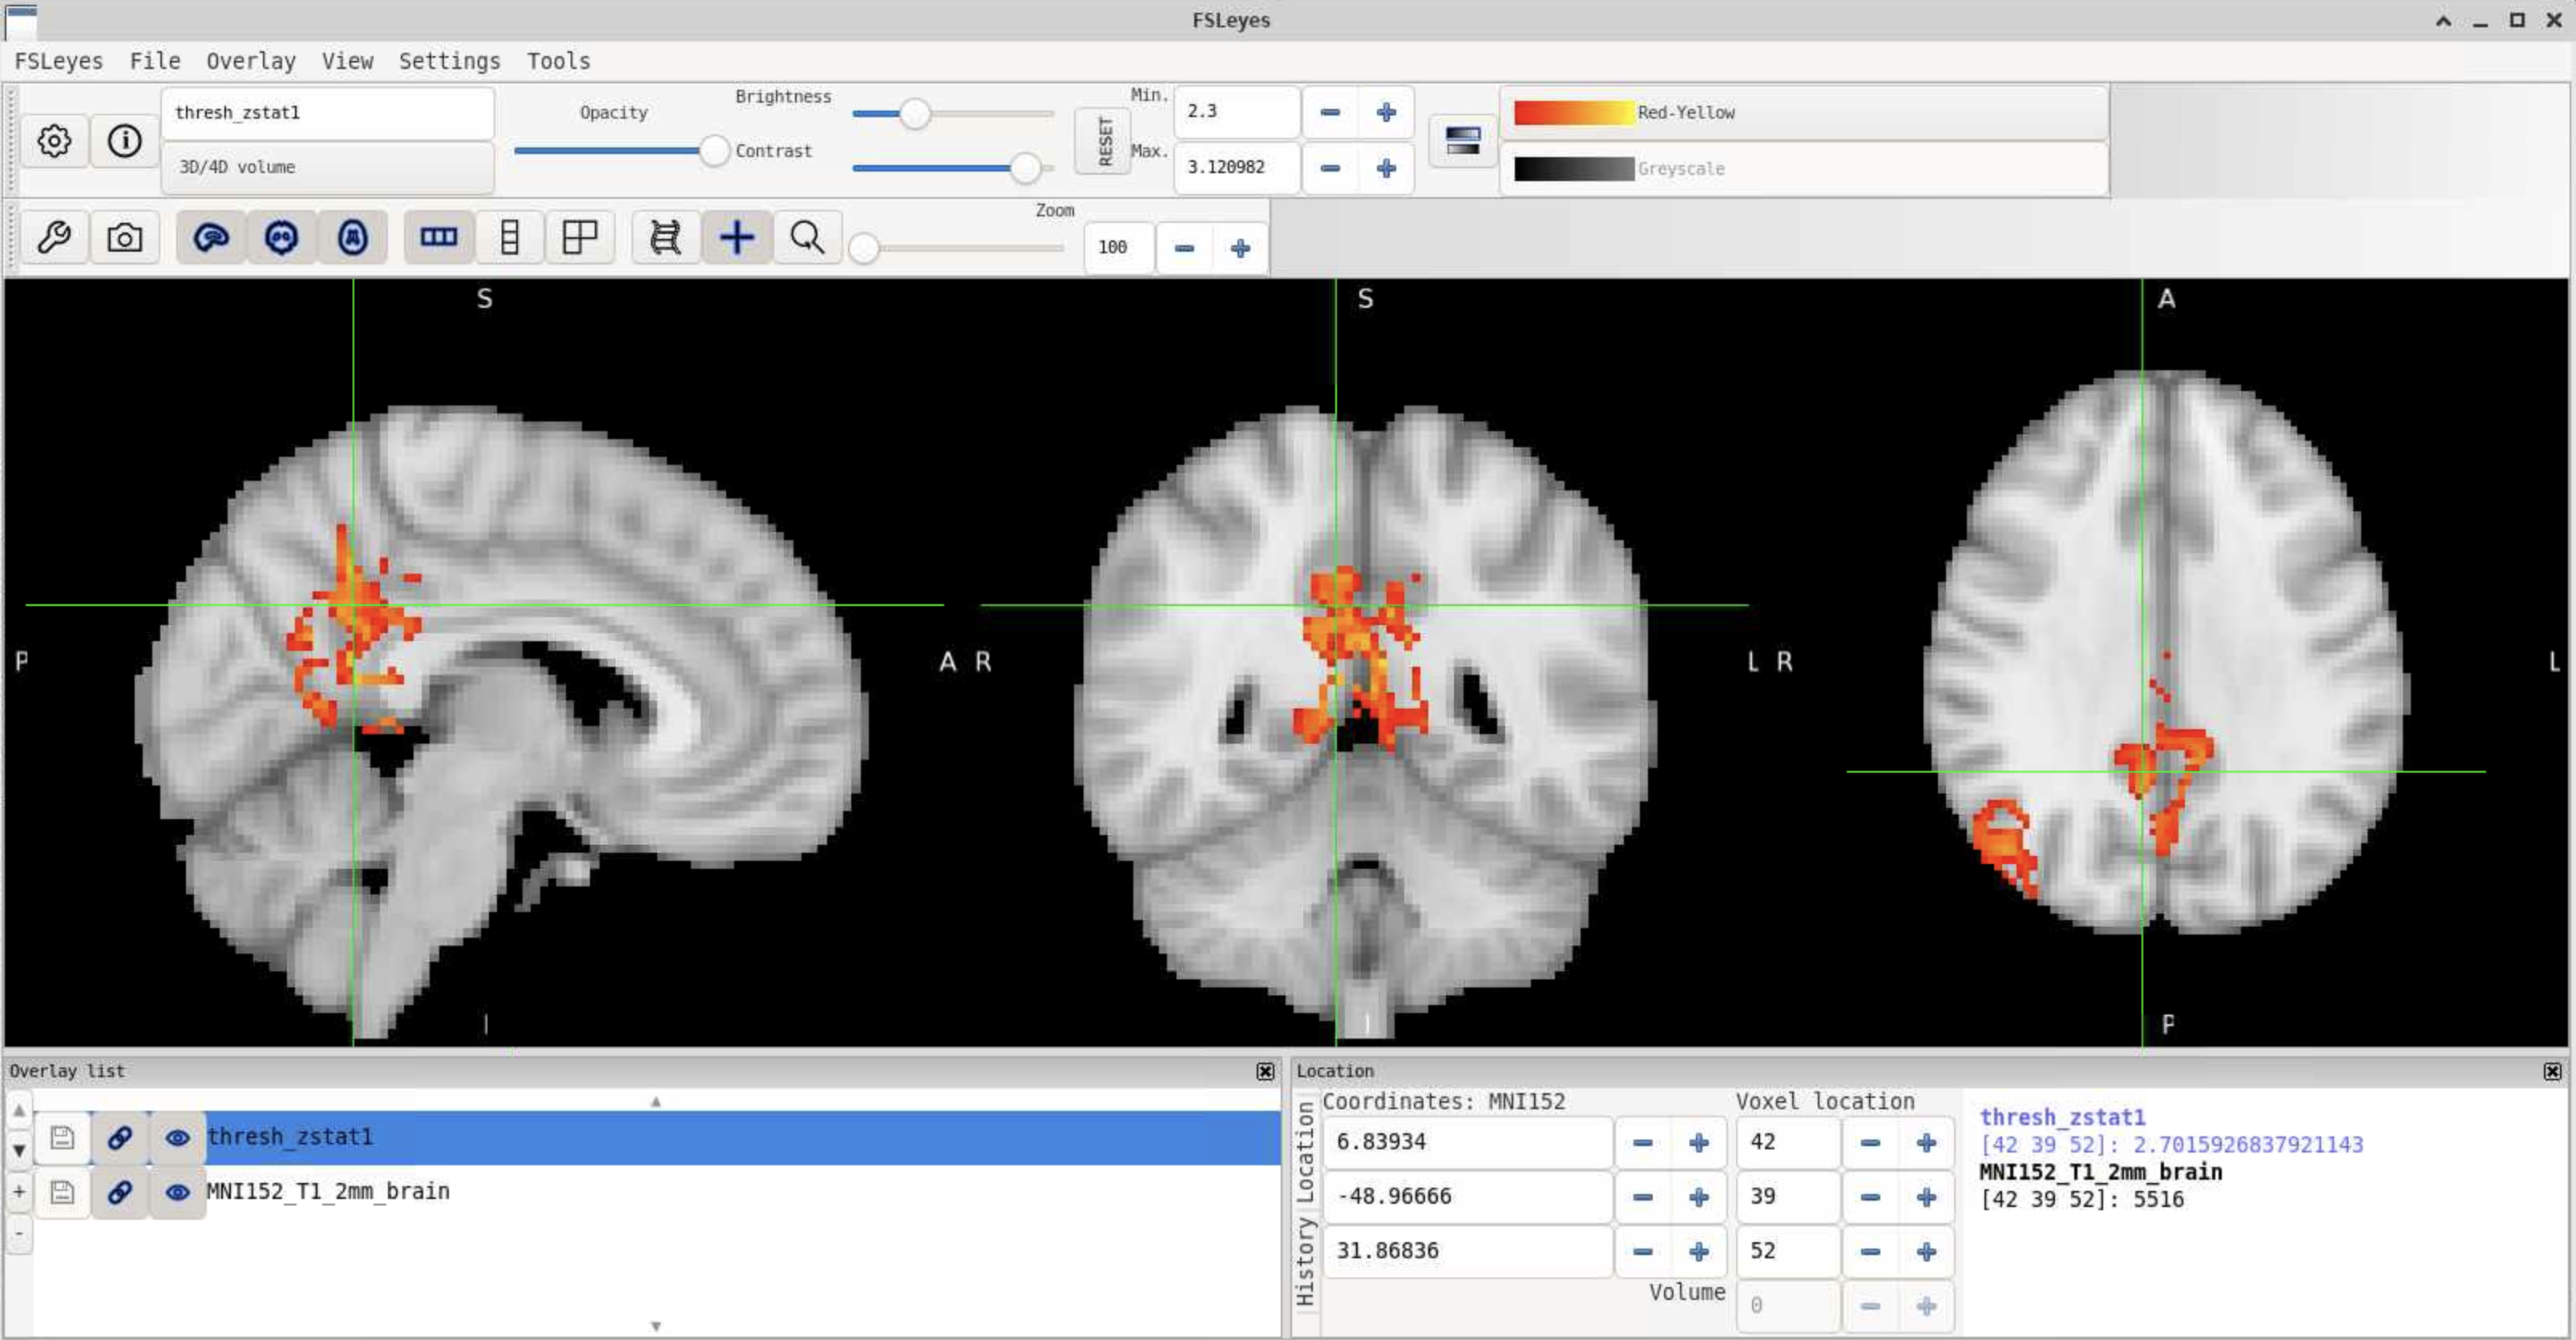Close the Location panel
The width and height of the screenshot is (2576, 1340).
click(2552, 1071)
